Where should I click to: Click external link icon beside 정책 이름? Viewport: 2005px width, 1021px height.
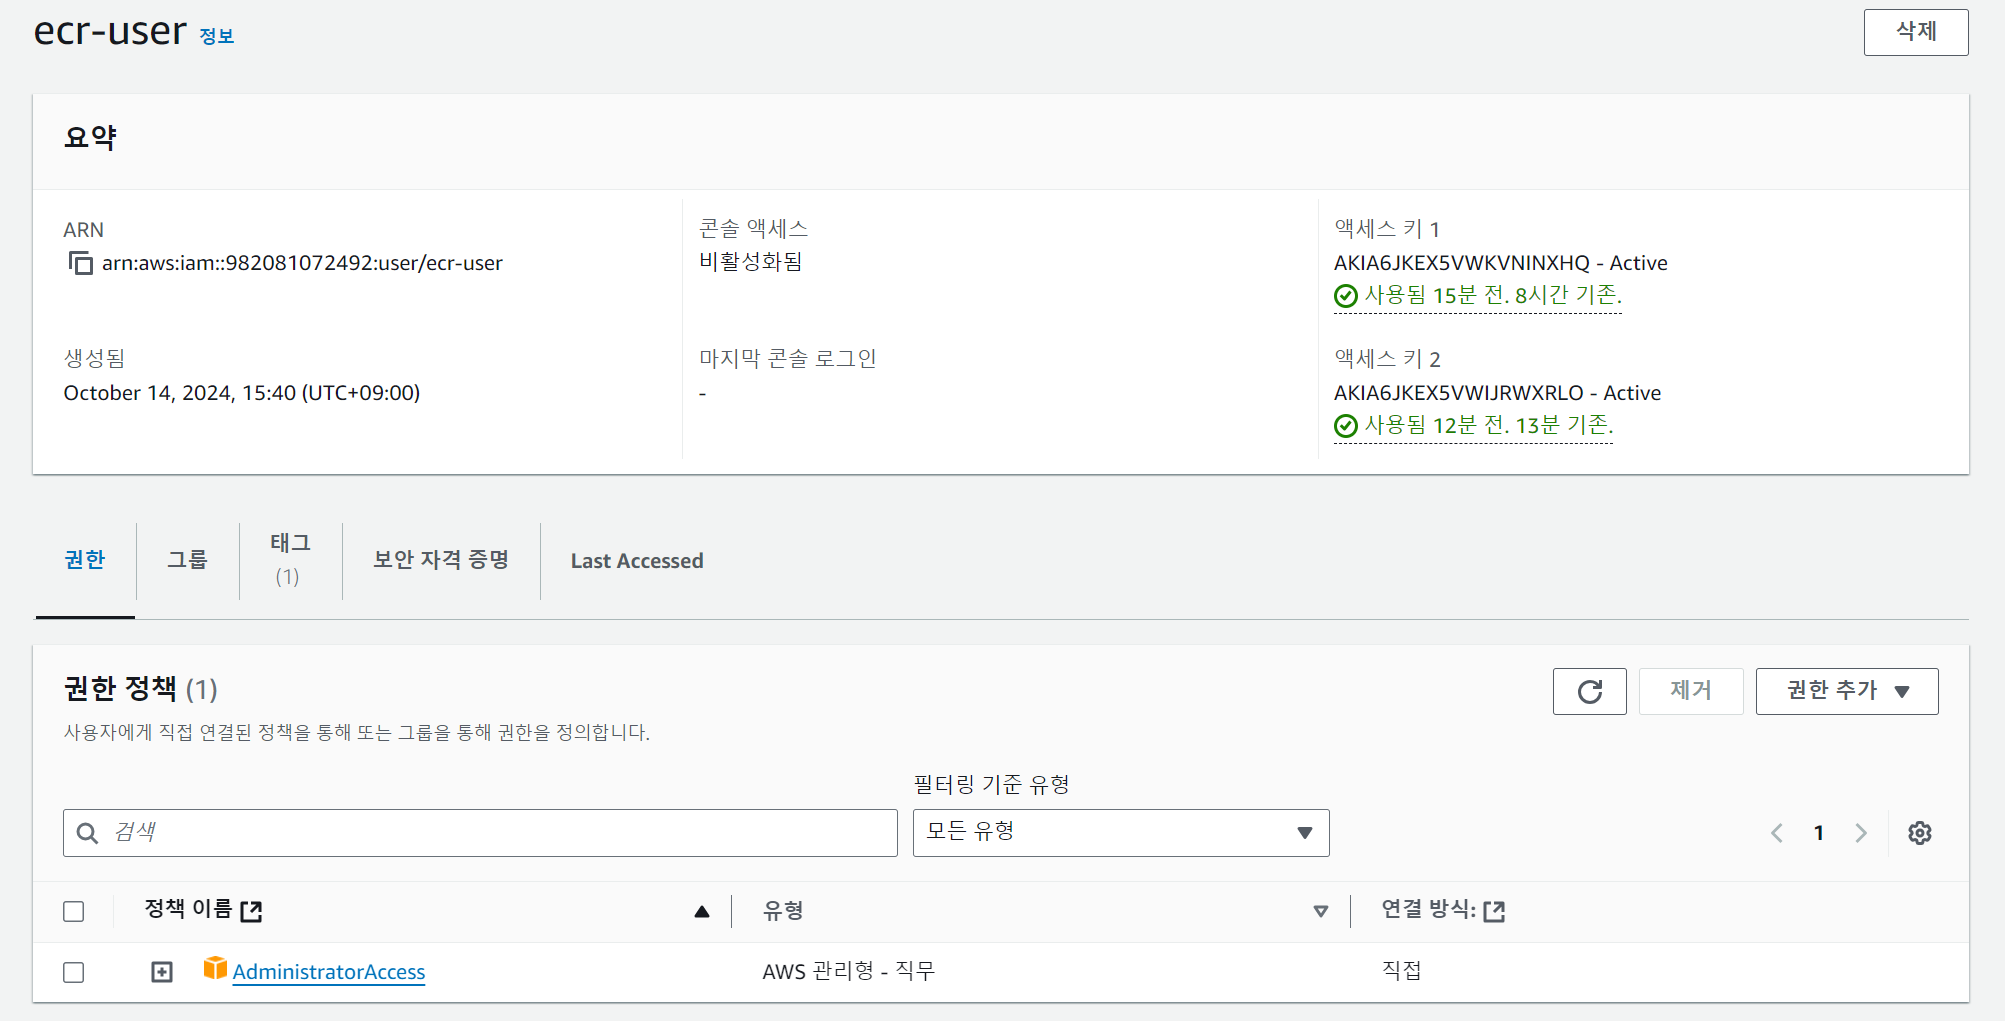coord(252,911)
